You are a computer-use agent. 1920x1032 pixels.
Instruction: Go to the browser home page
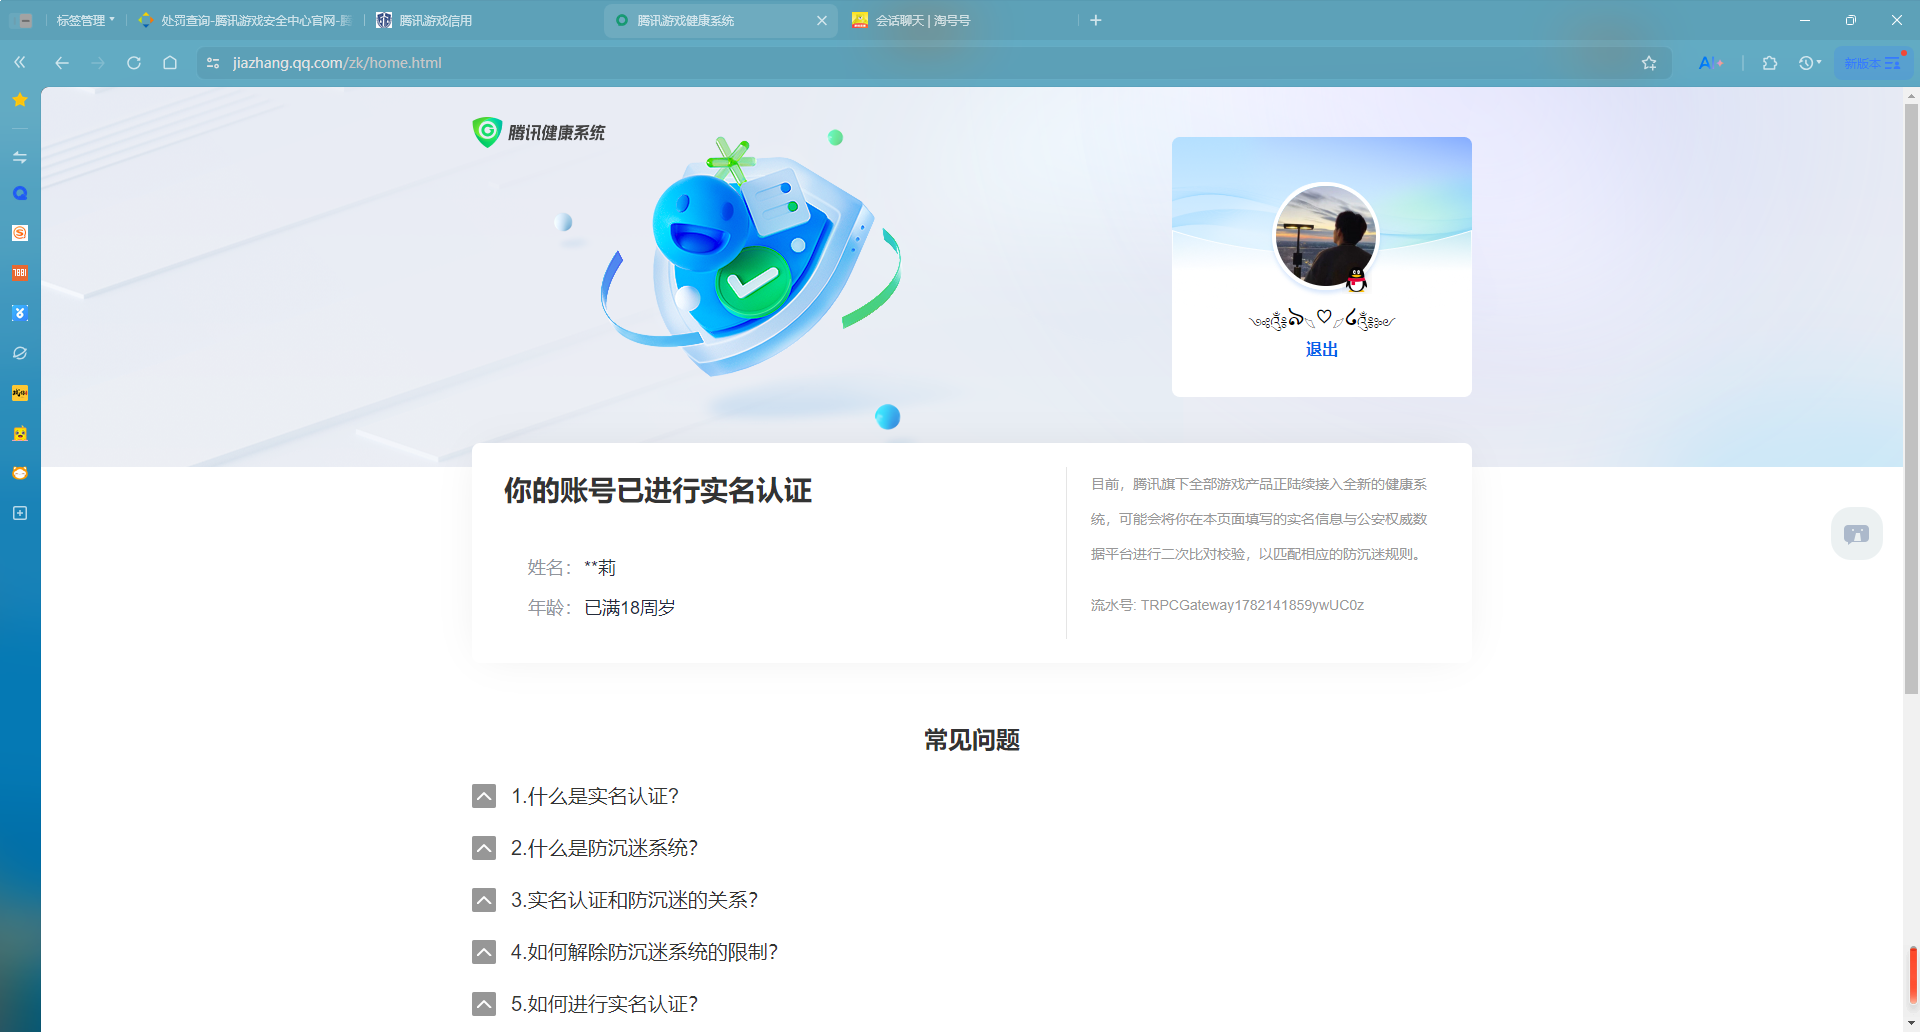click(x=170, y=62)
